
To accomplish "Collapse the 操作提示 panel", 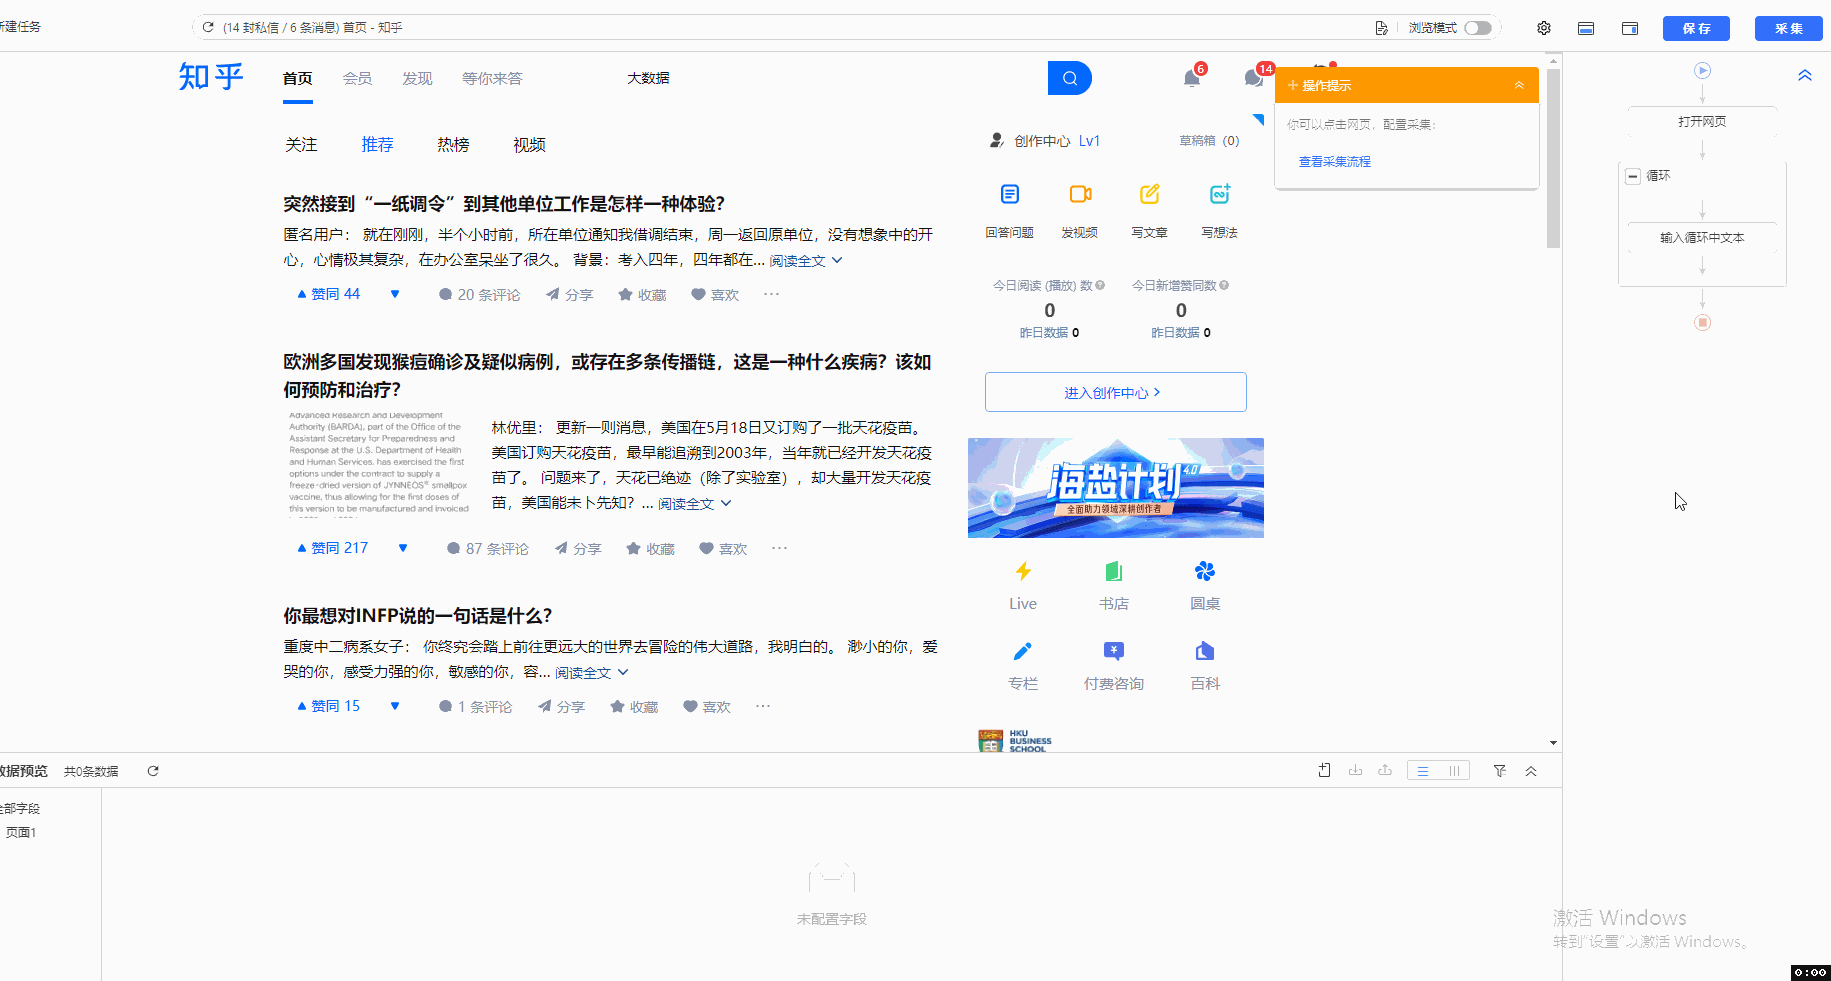I will [x=1519, y=85].
